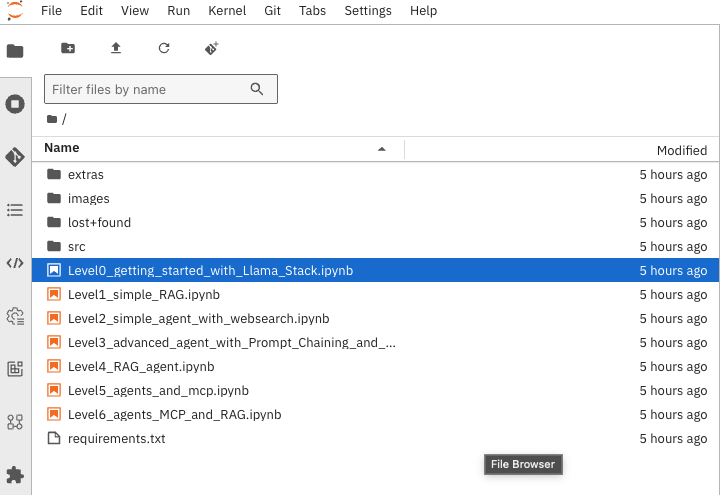Image resolution: width=720 pixels, height=495 pixels.
Task: Open the Tabs menu
Action: point(312,11)
